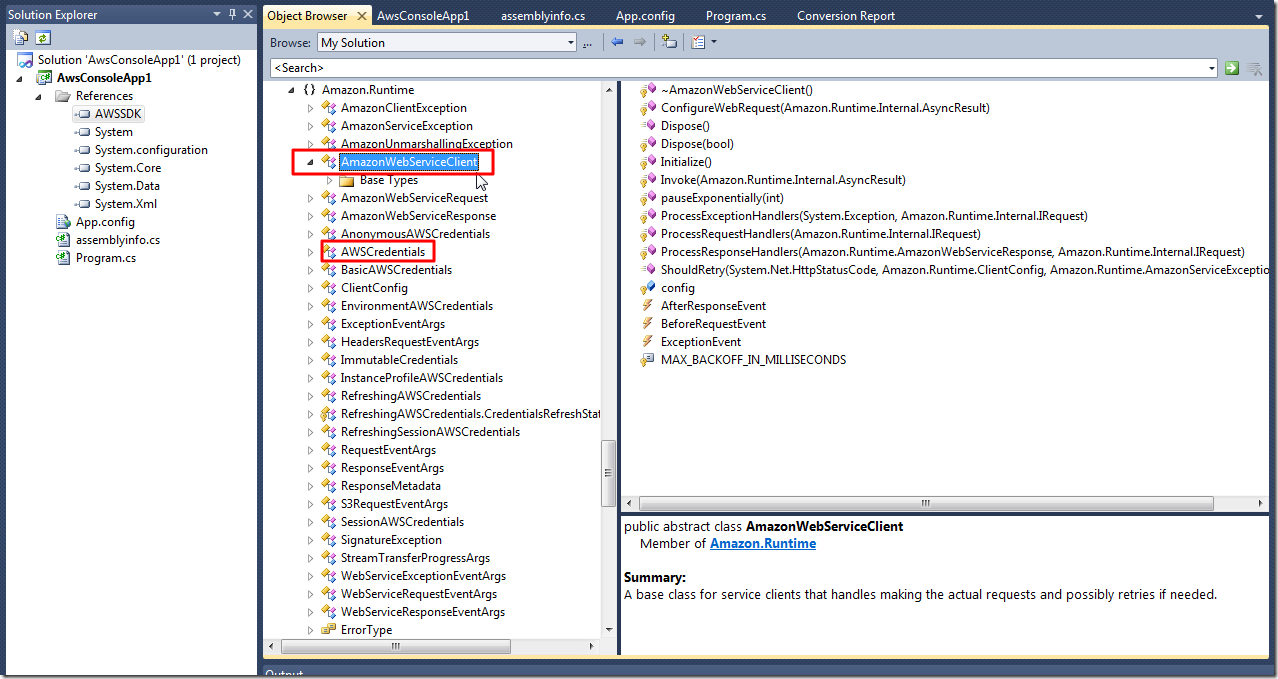Open the Browse 'My Solution' dropdown
Screen dimensions: 1278x679
click(570, 42)
